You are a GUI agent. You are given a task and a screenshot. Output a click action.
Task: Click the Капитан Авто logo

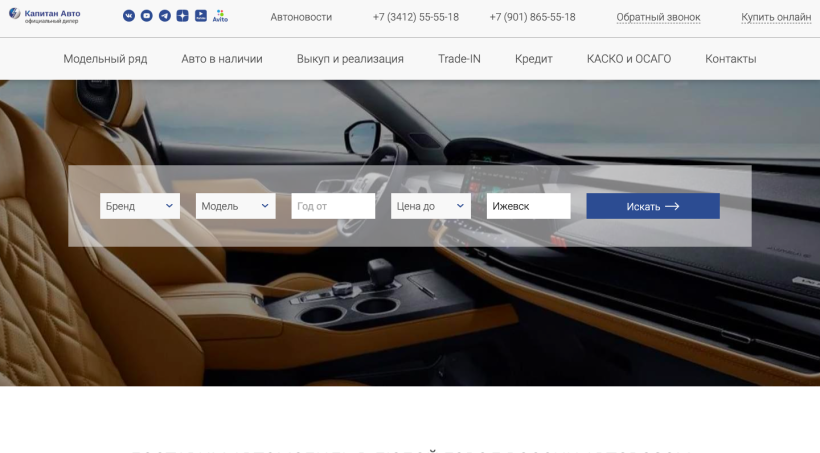(x=45, y=16)
